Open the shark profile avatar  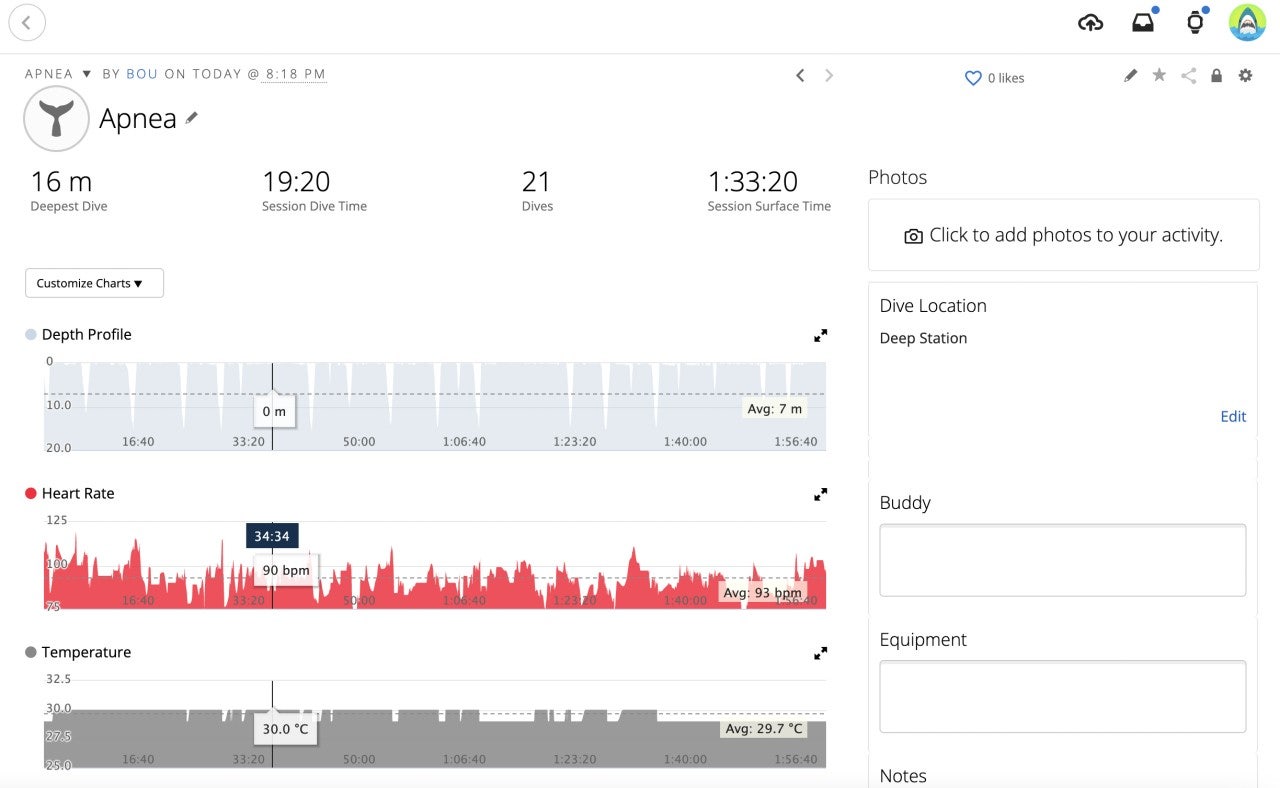[x=1247, y=22]
